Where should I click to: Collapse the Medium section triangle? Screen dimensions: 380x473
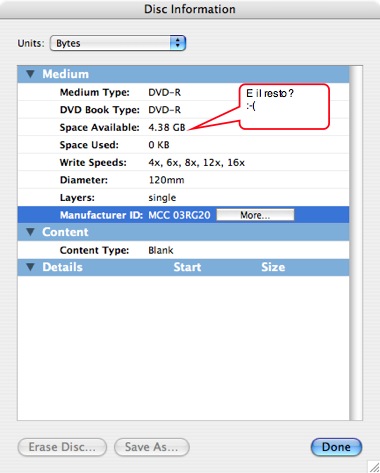pos(30,74)
